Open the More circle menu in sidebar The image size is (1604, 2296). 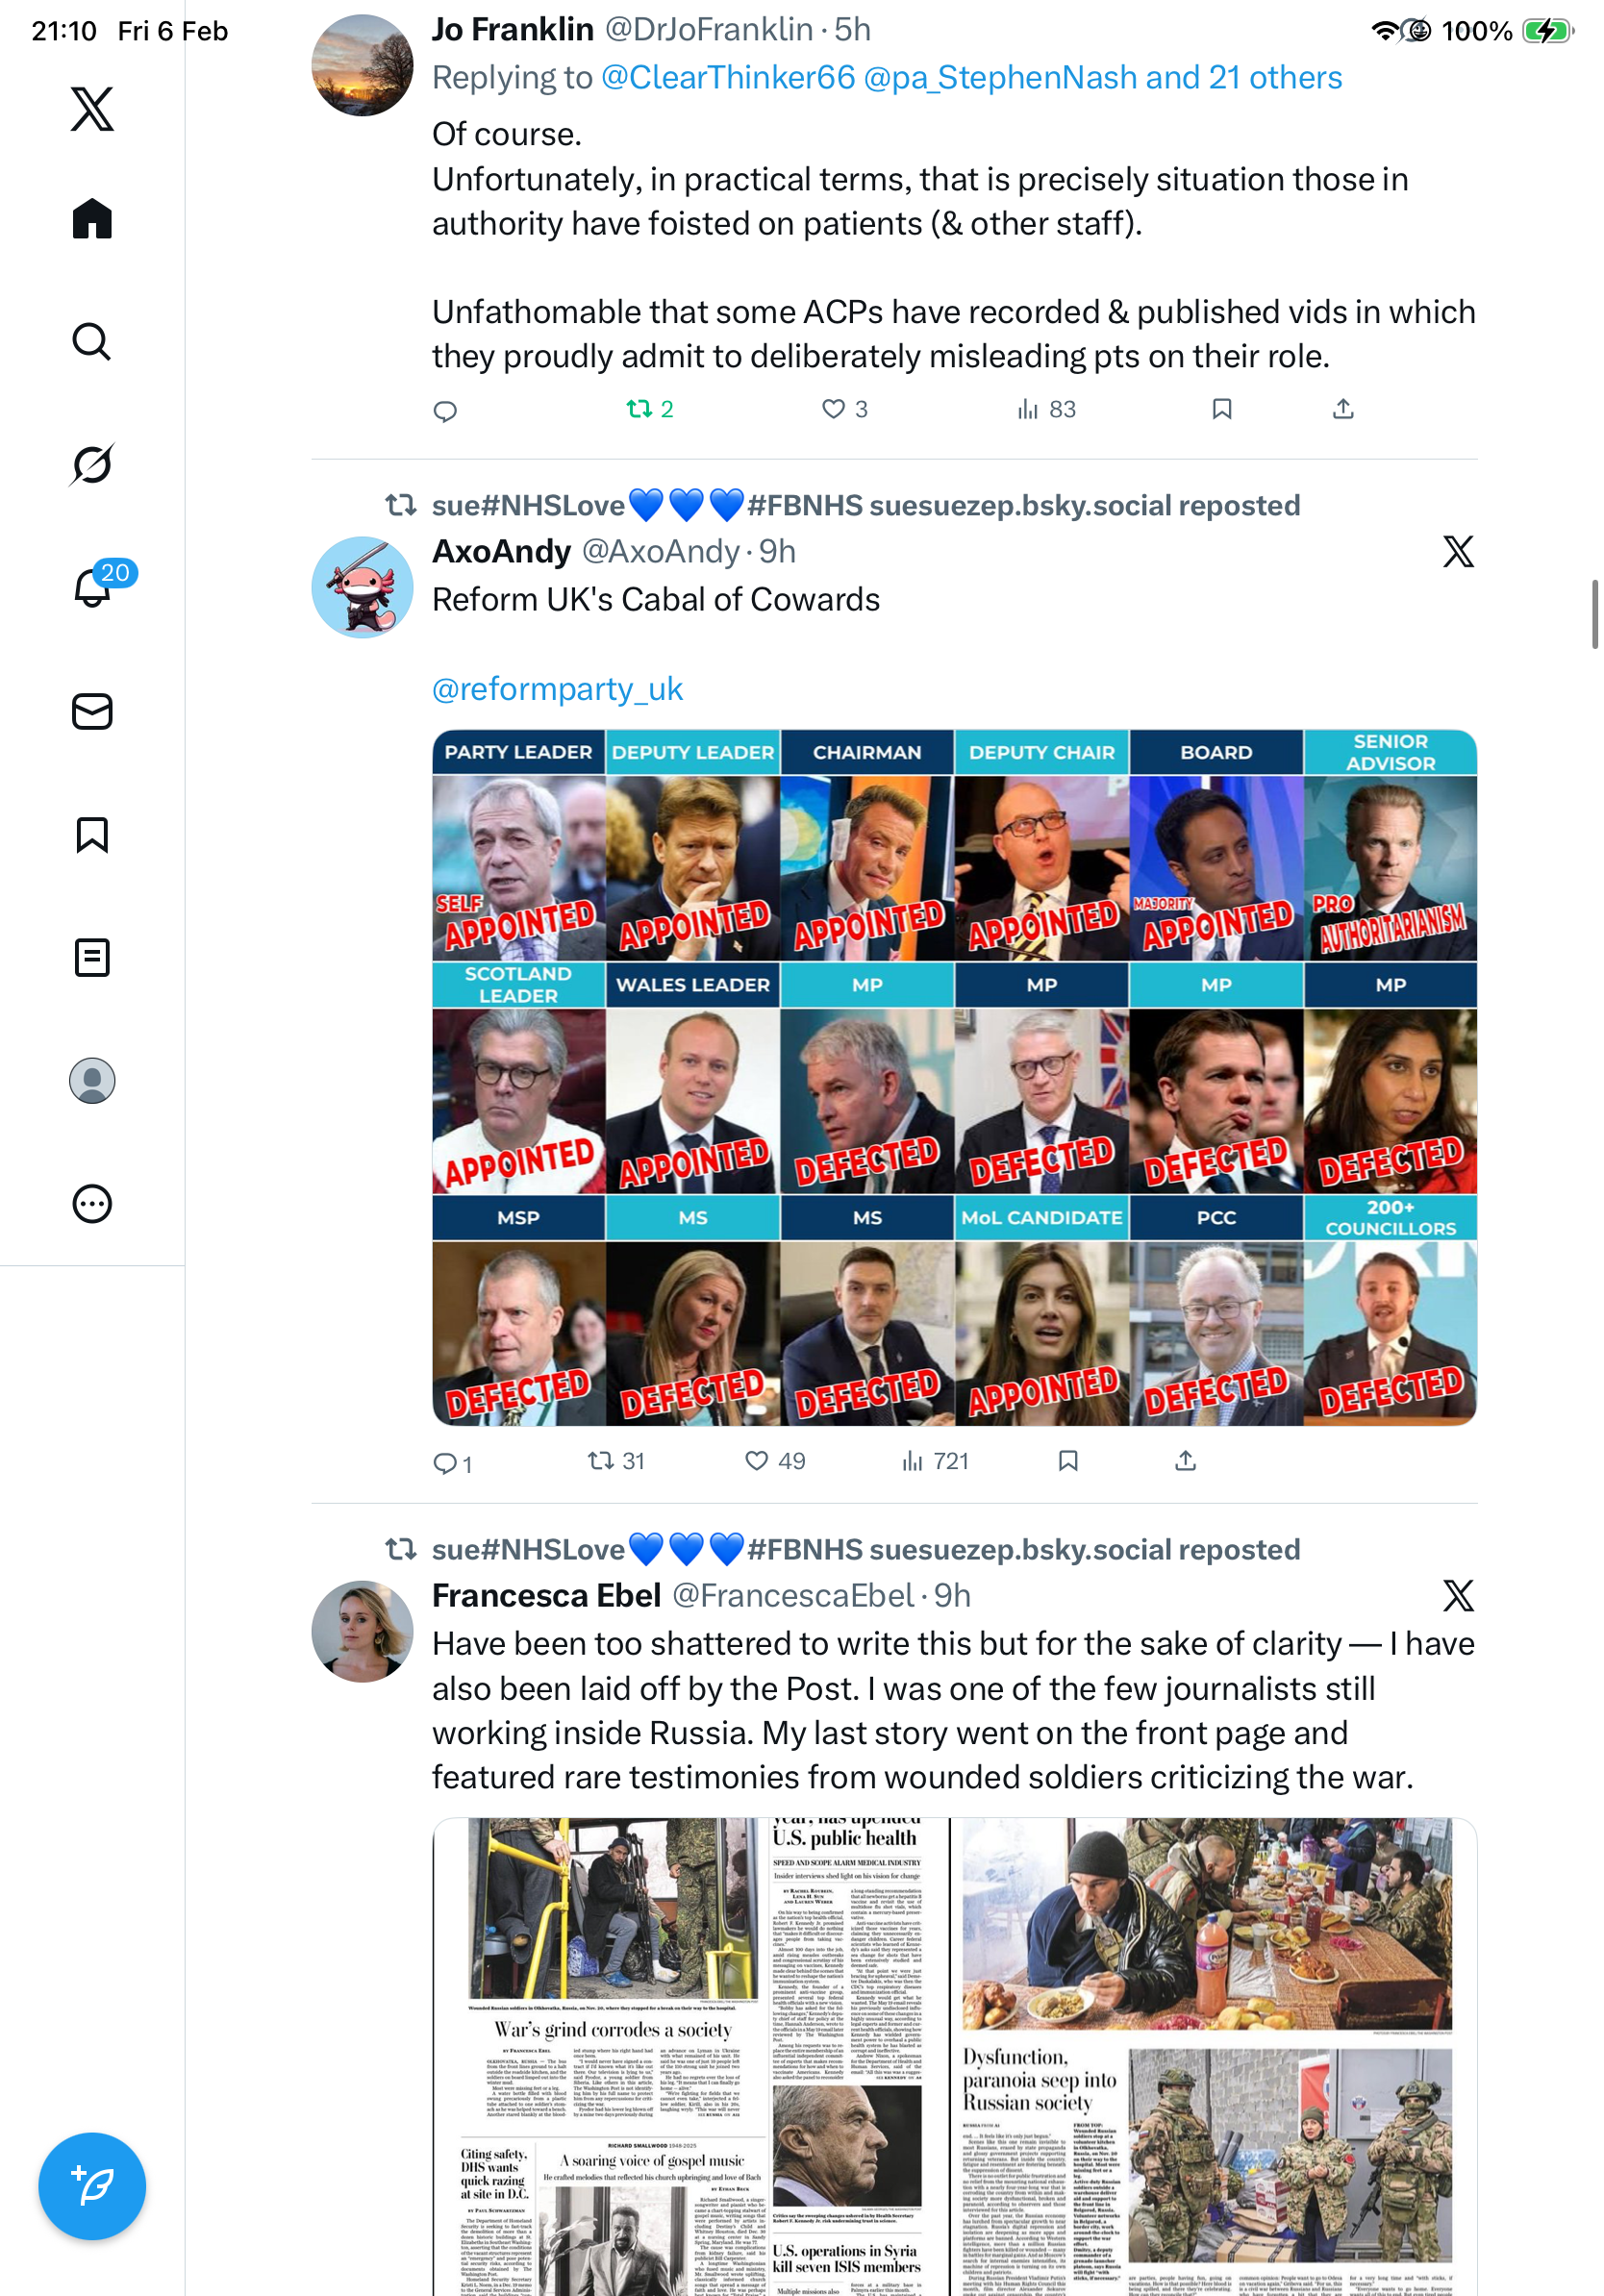coord(92,1203)
